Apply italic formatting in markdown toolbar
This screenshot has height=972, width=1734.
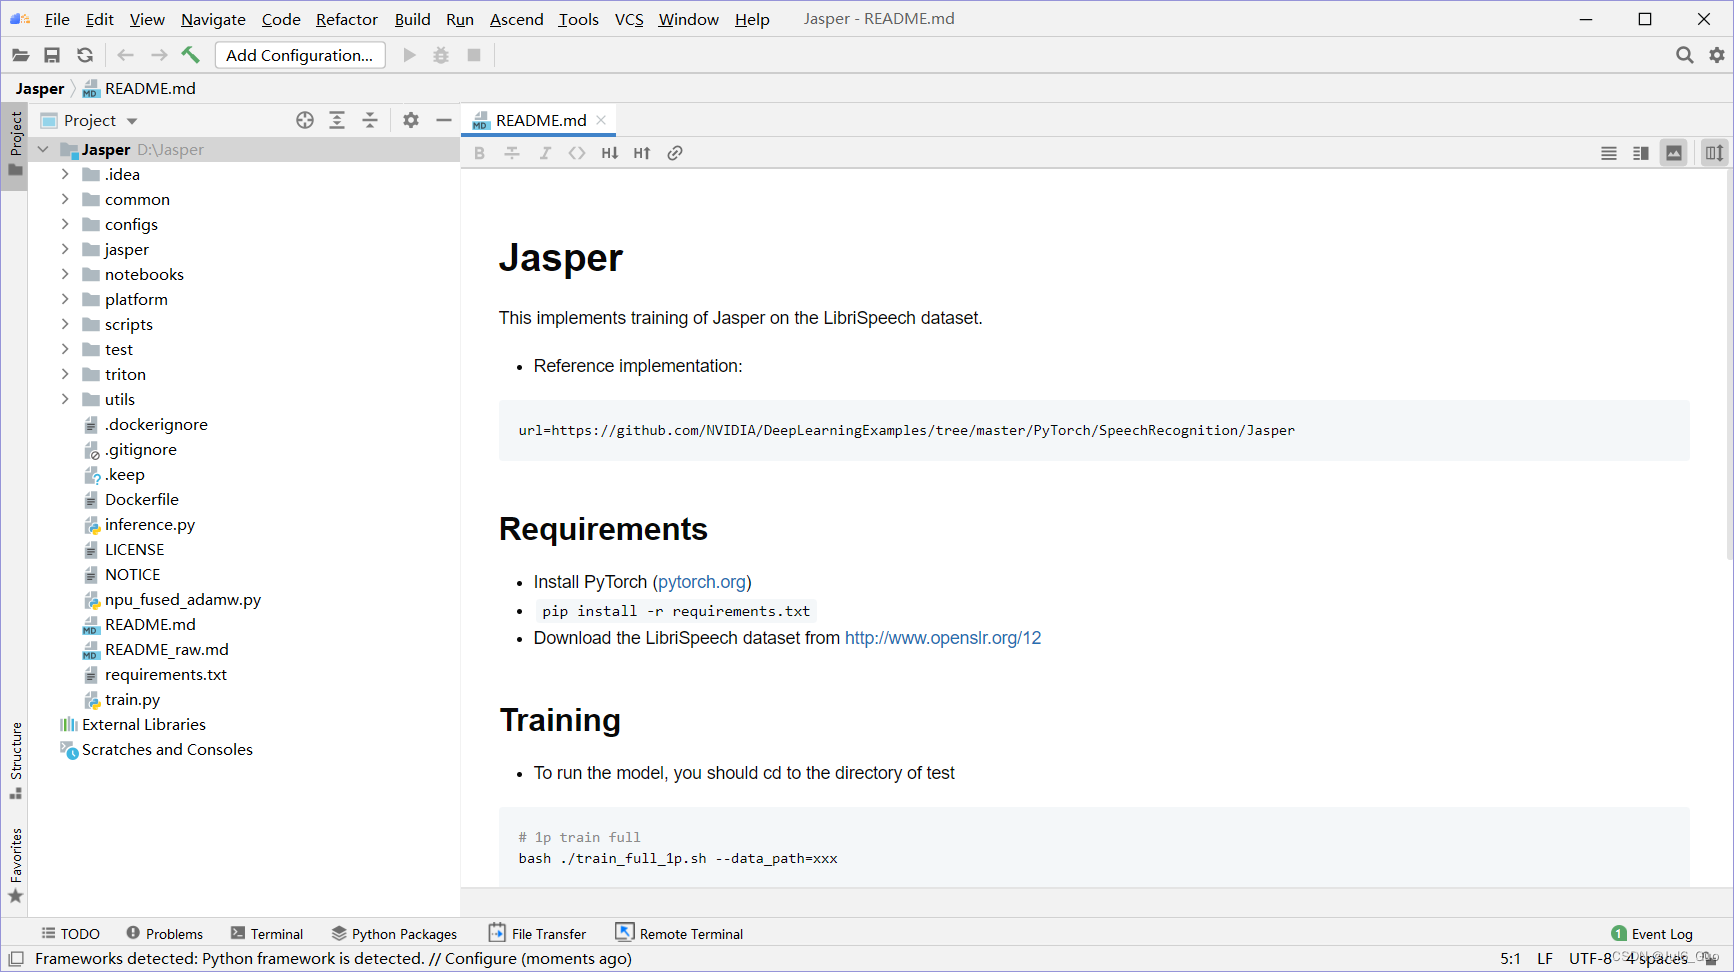(545, 153)
